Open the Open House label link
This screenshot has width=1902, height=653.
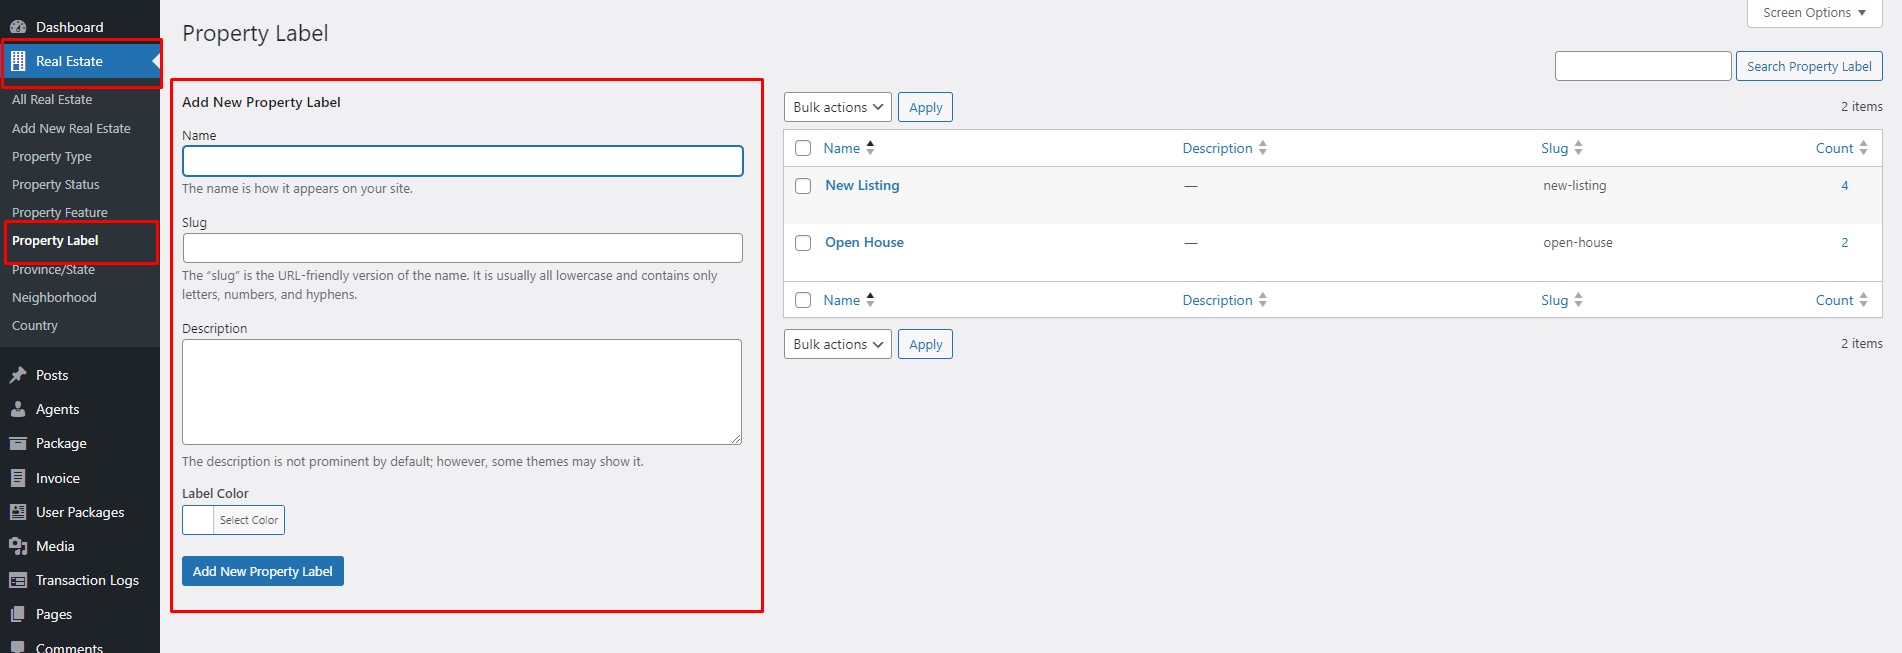tap(864, 242)
